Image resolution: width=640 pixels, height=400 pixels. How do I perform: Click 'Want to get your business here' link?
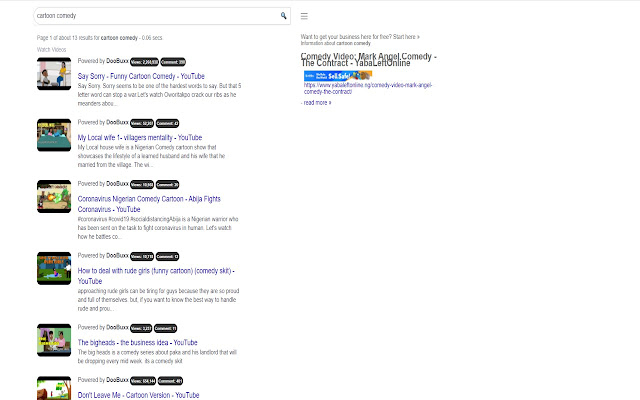coord(360,37)
